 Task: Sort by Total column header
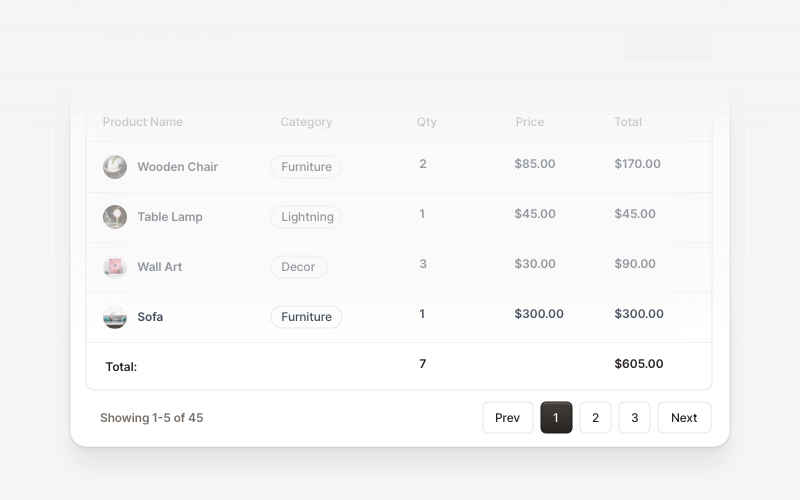[x=628, y=122]
